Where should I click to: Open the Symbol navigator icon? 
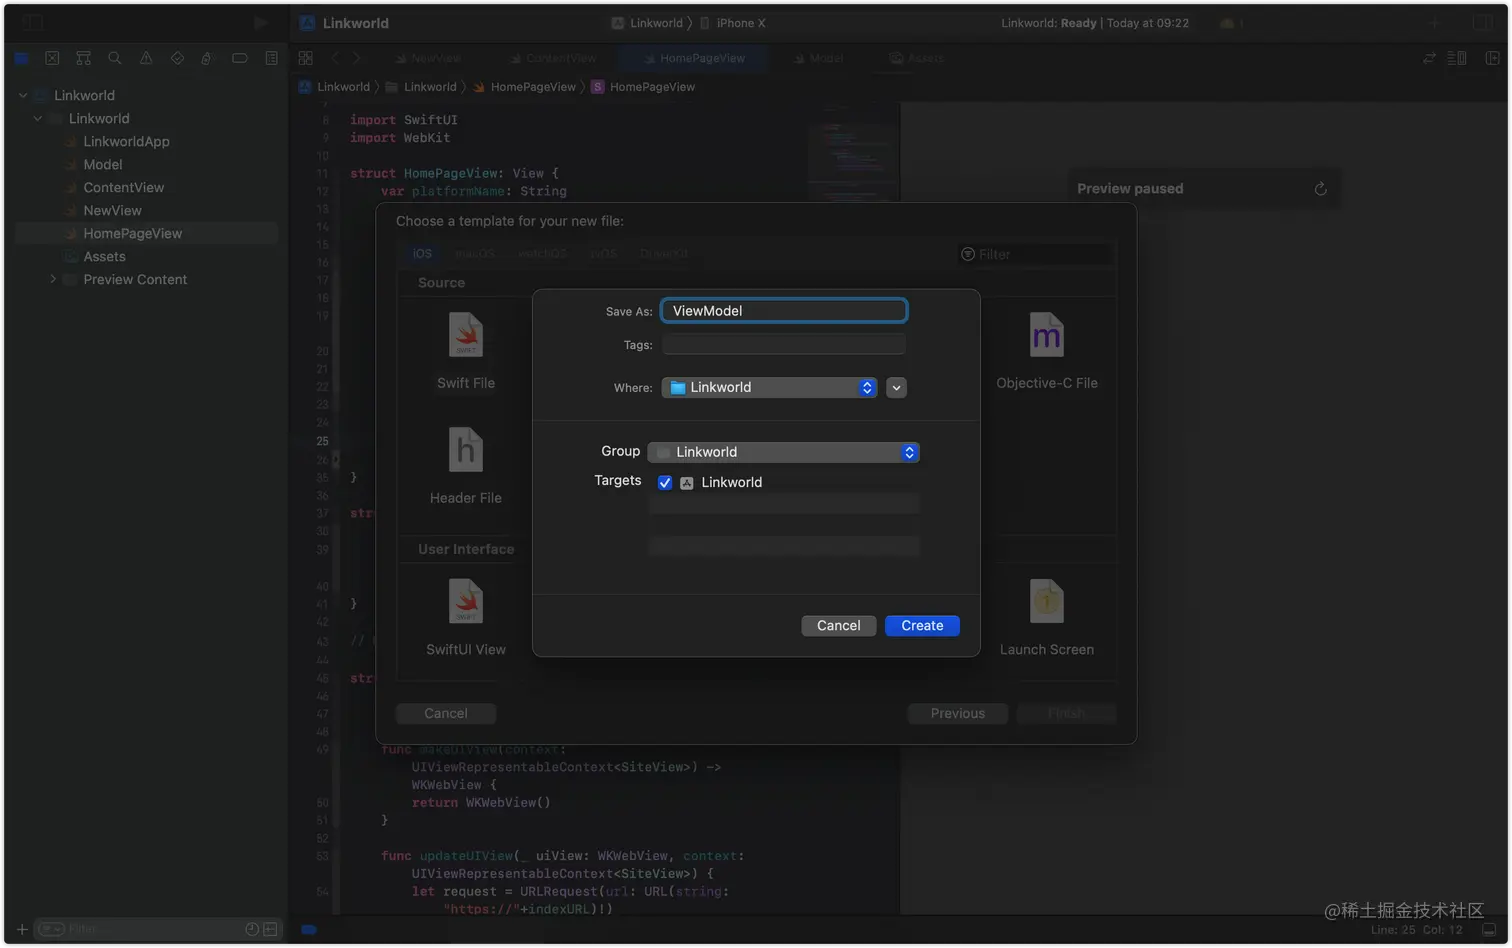coord(83,58)
